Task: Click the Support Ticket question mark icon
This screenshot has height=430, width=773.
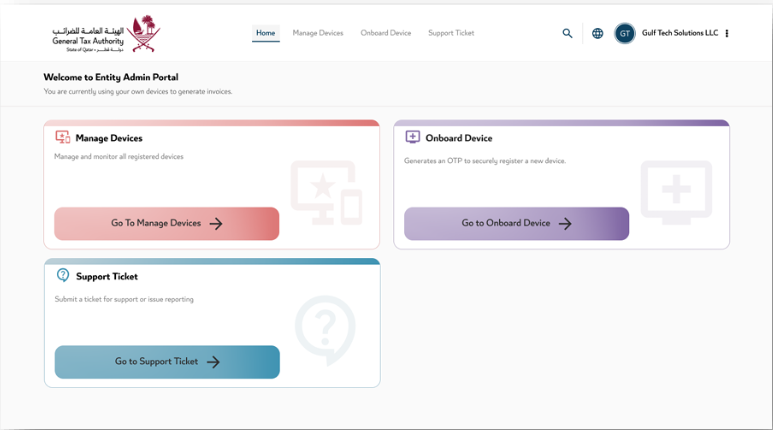Action: click(63, 275)
